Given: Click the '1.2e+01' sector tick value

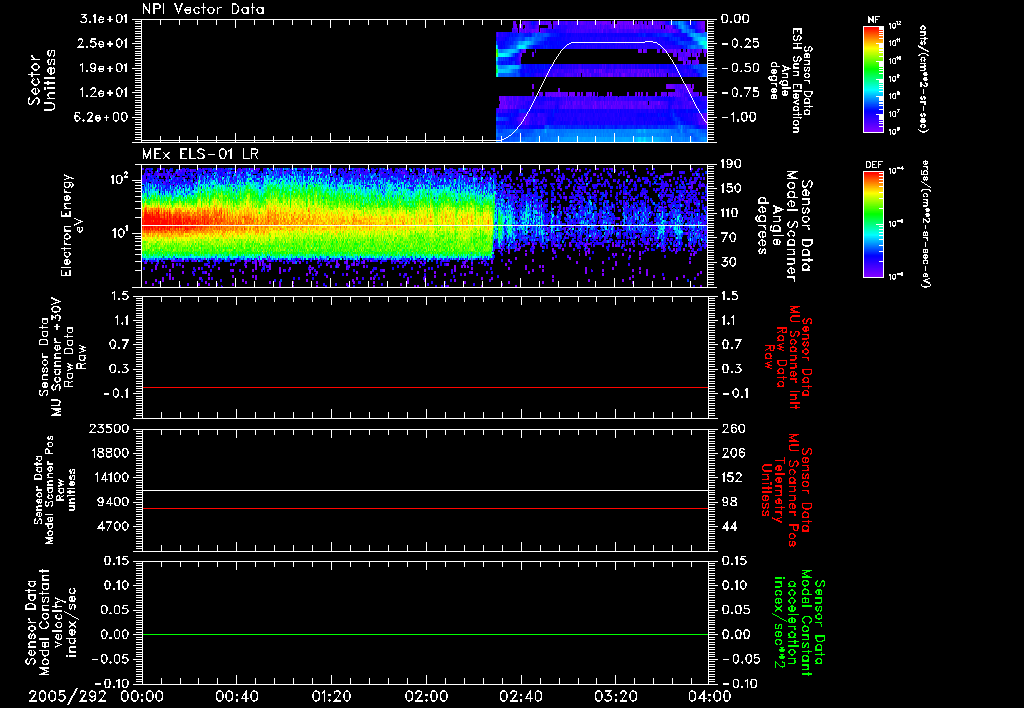Looking at the screenshot, I should point(103,93).
